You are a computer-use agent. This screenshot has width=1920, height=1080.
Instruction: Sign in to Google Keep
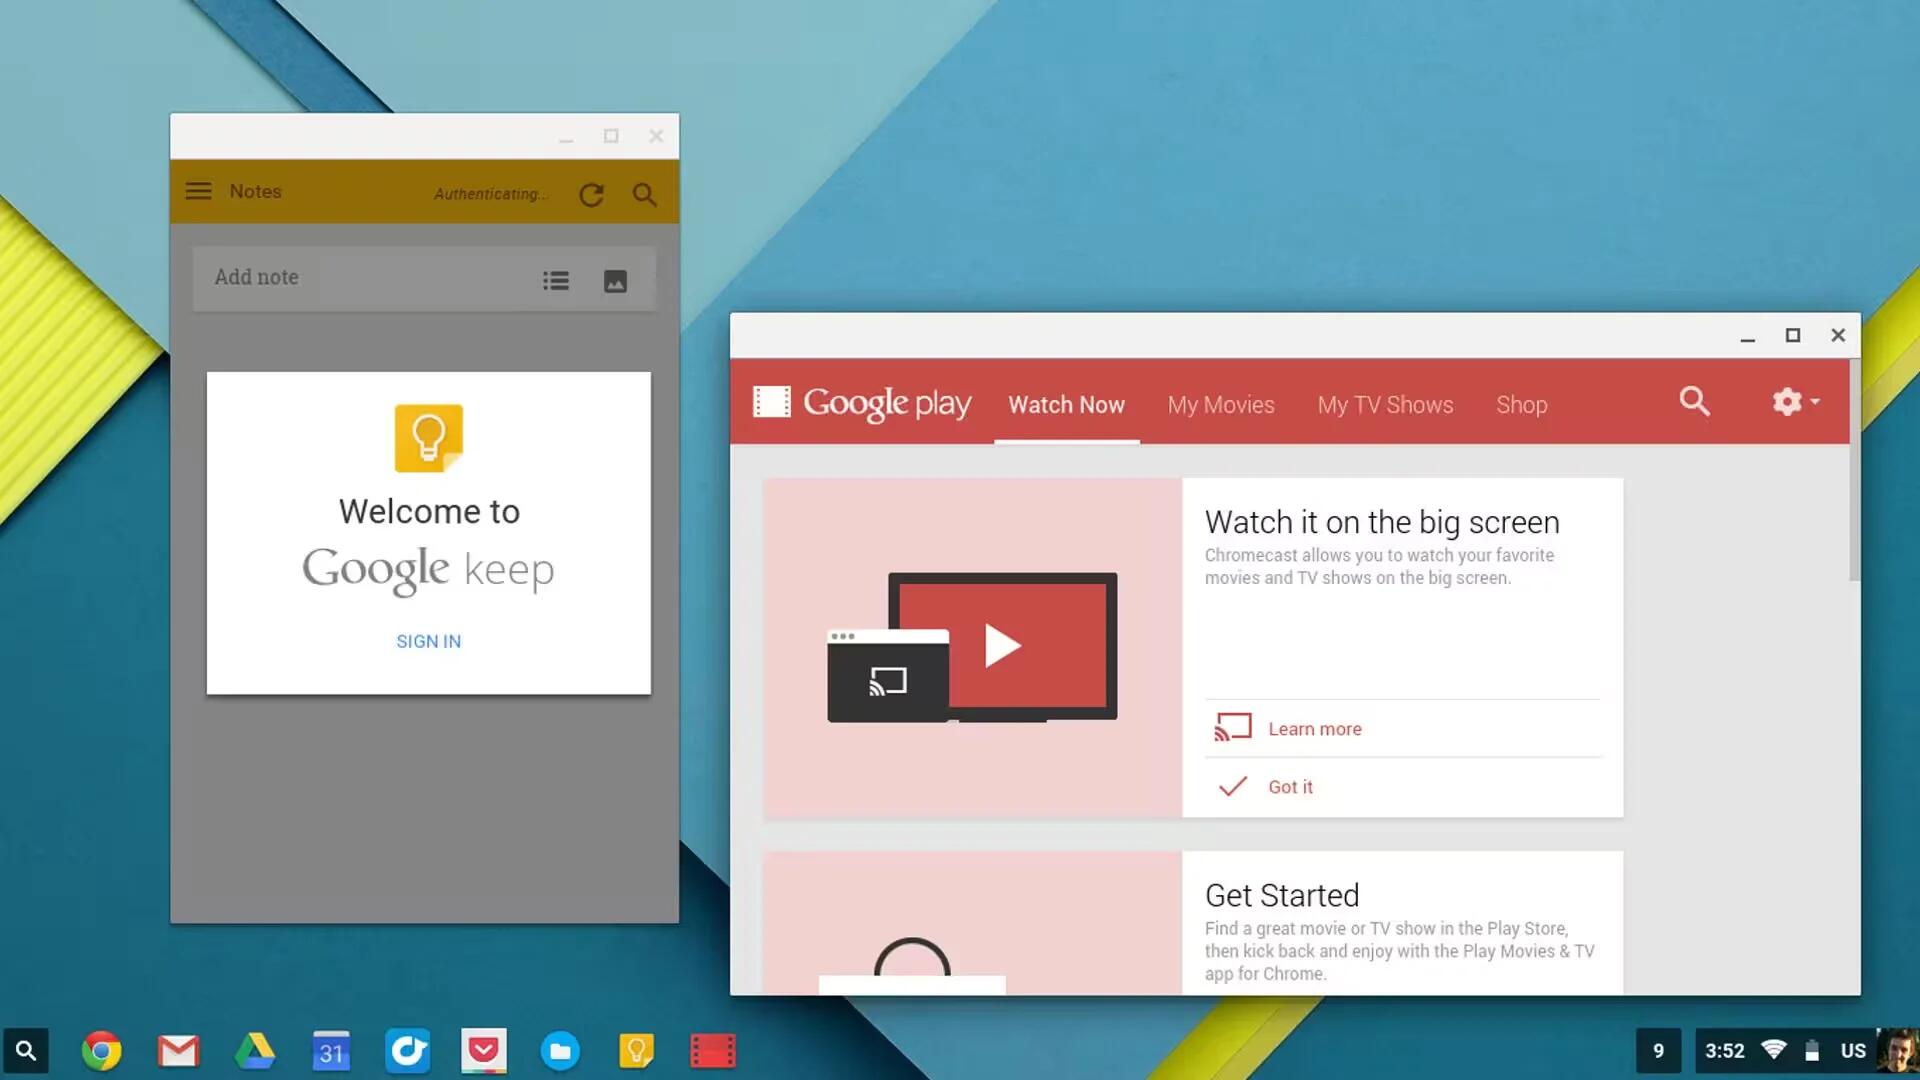coord(428,641)
